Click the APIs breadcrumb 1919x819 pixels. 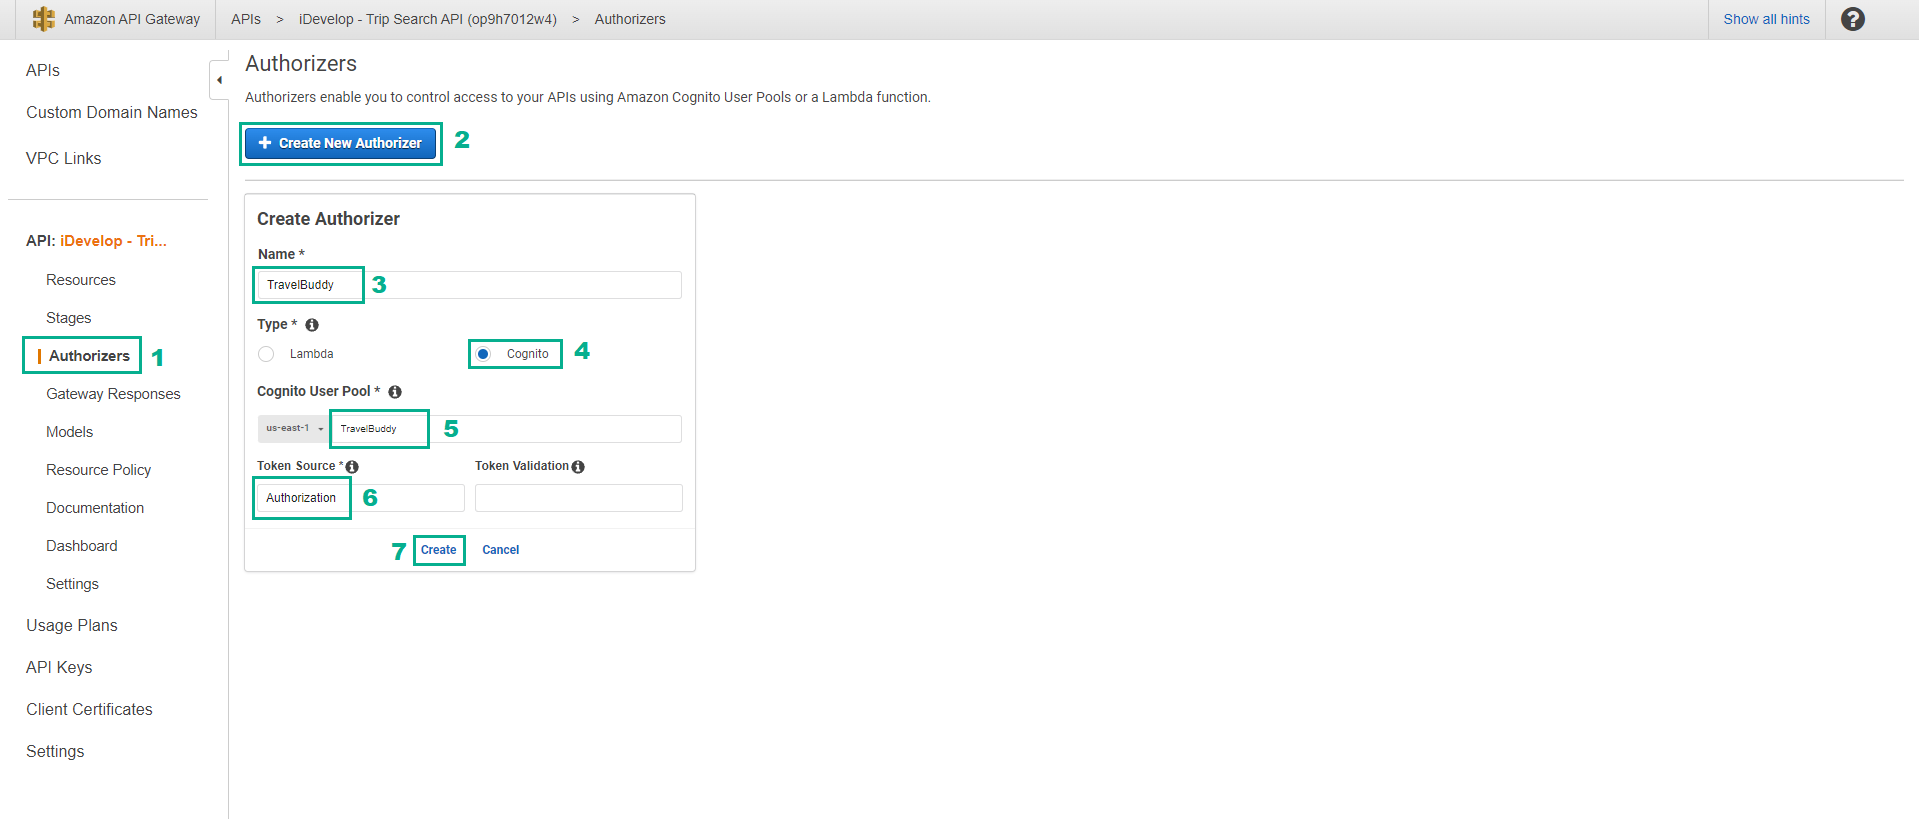(246, 19)
